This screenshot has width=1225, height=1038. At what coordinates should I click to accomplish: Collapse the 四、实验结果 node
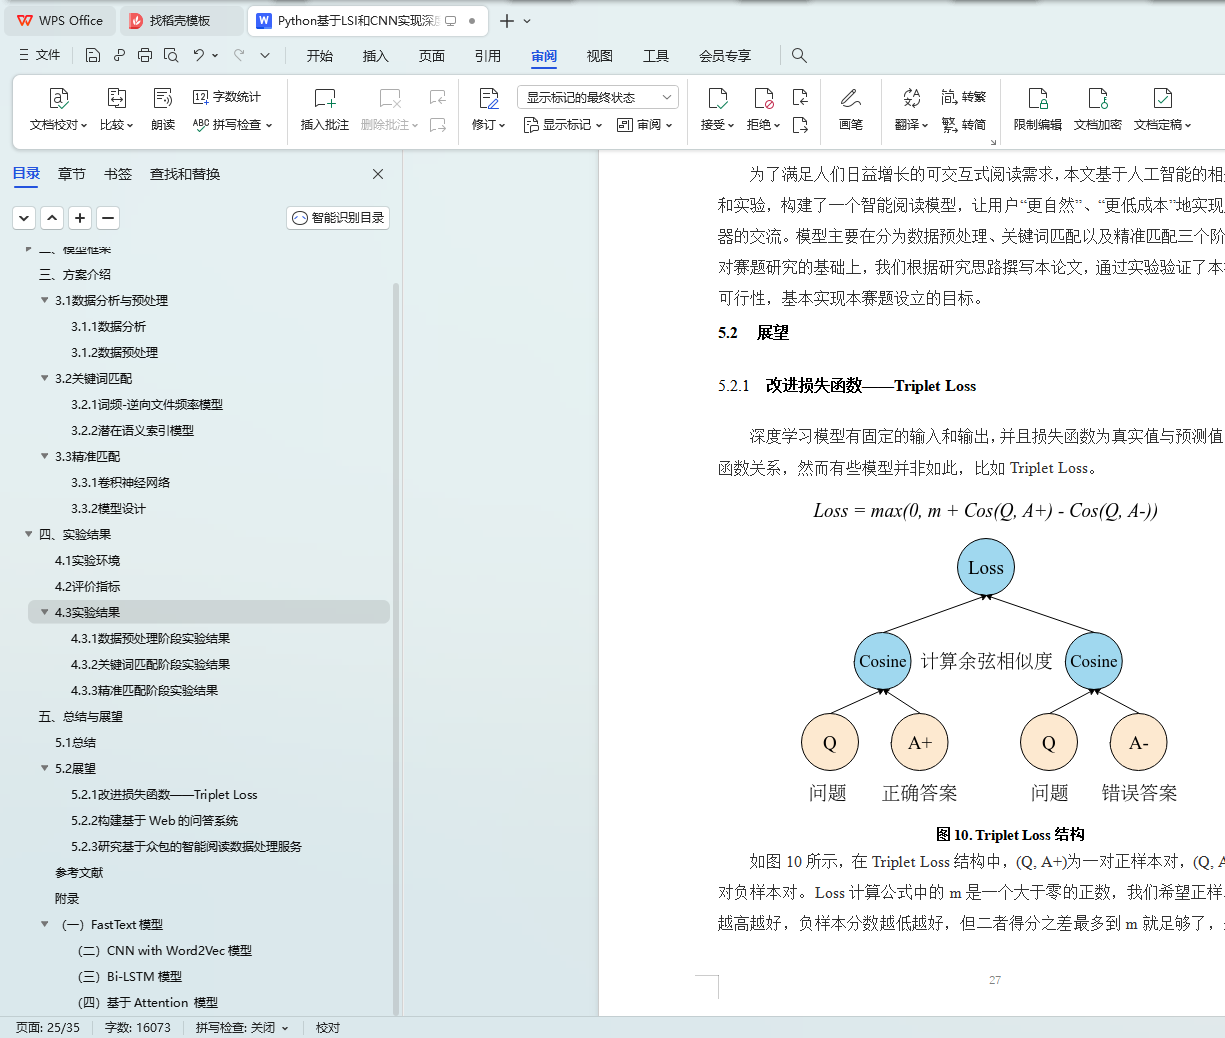click(x=29, y=534)
